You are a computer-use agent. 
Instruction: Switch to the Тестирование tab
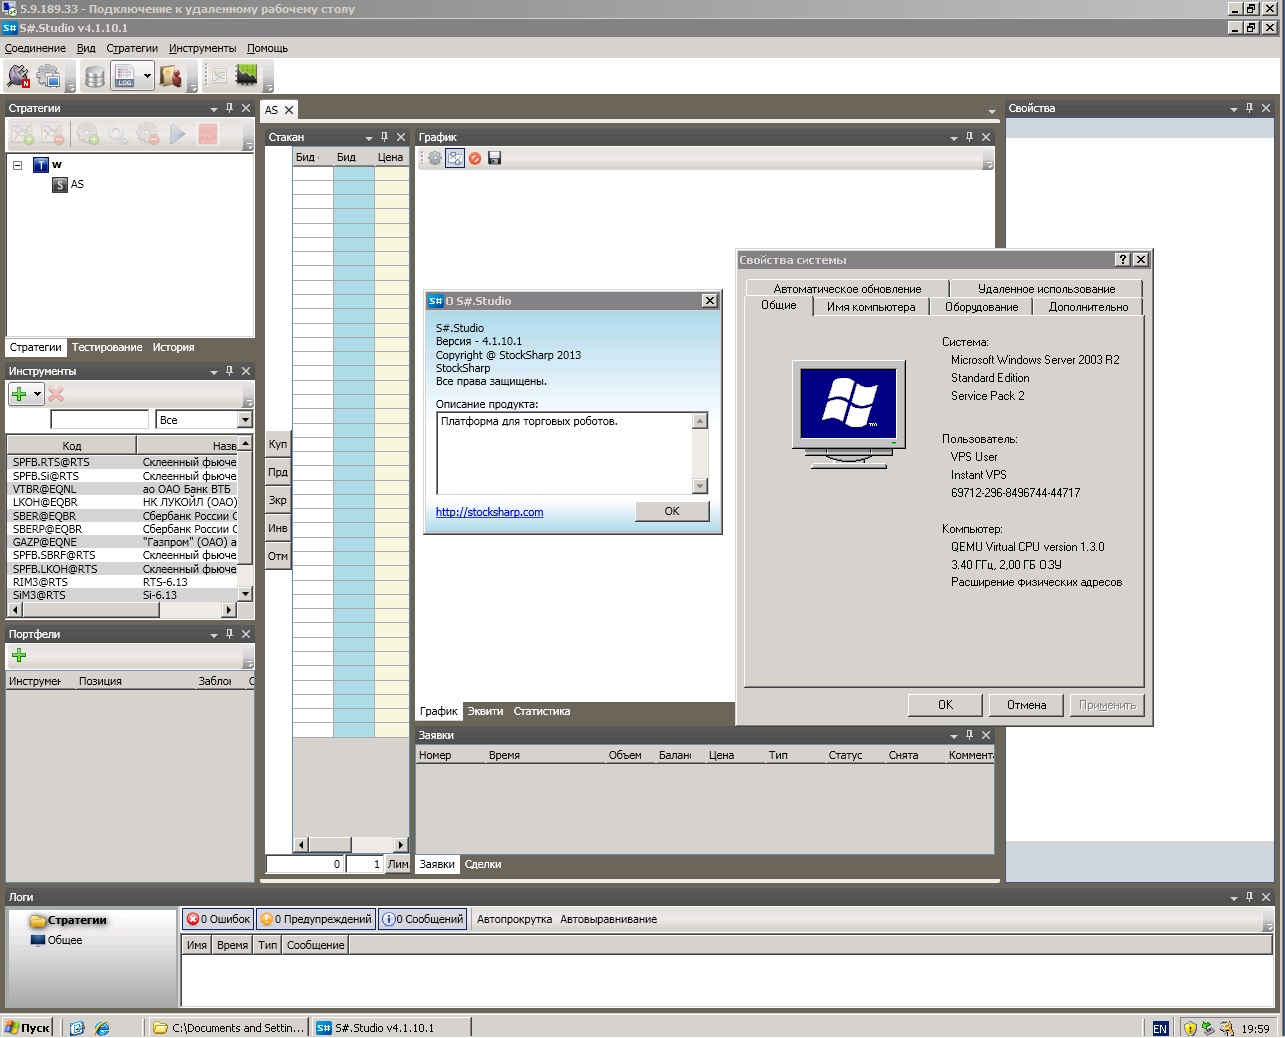(107, 348)
